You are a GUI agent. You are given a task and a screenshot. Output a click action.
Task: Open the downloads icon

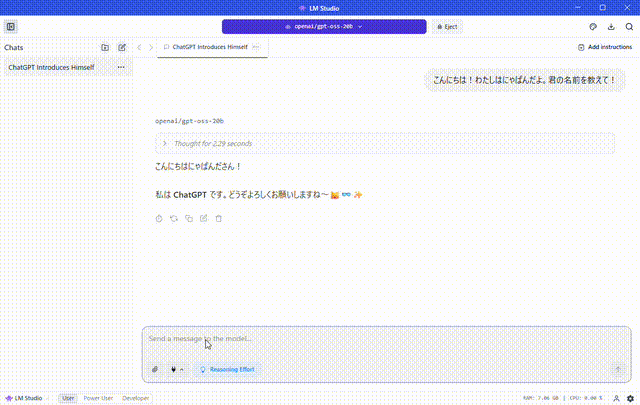click(x=611, y=27)
